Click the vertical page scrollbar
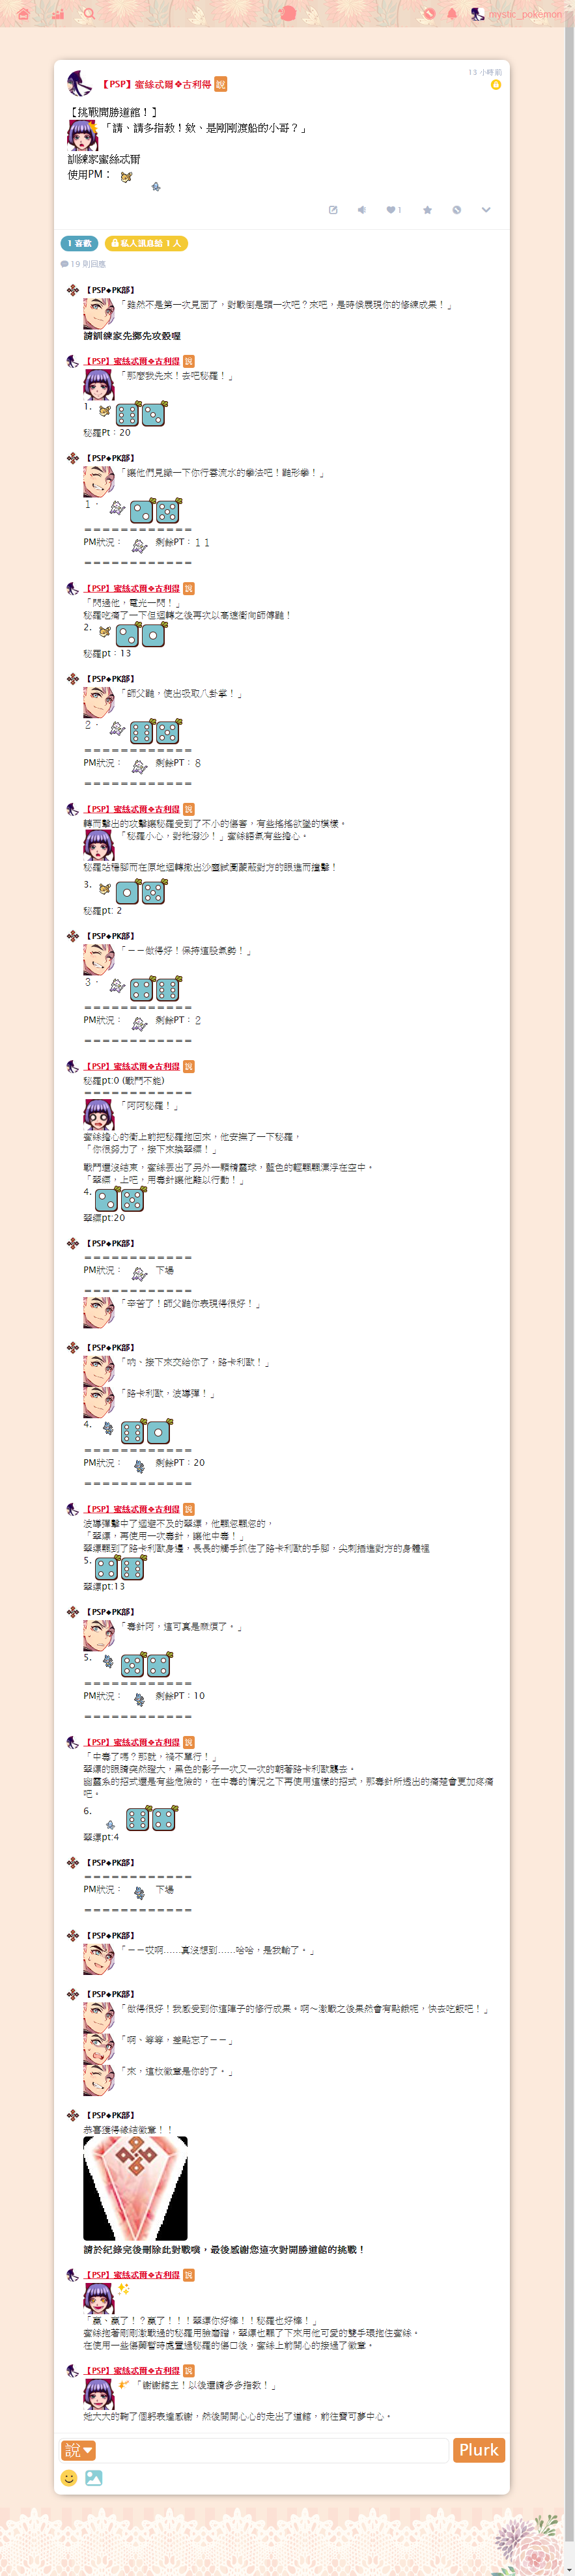Viewport: 575px width, 2576px height. (x=569, y=1288)
